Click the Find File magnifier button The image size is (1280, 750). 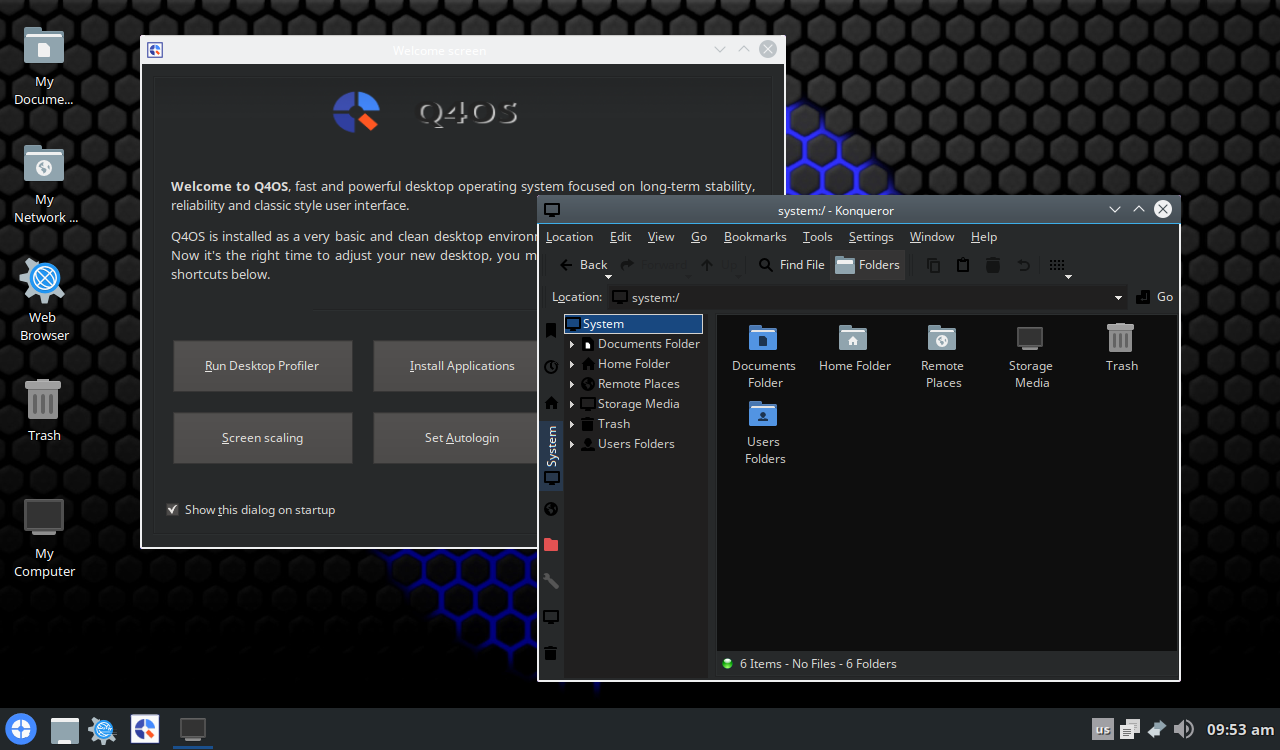pos(791,265)
